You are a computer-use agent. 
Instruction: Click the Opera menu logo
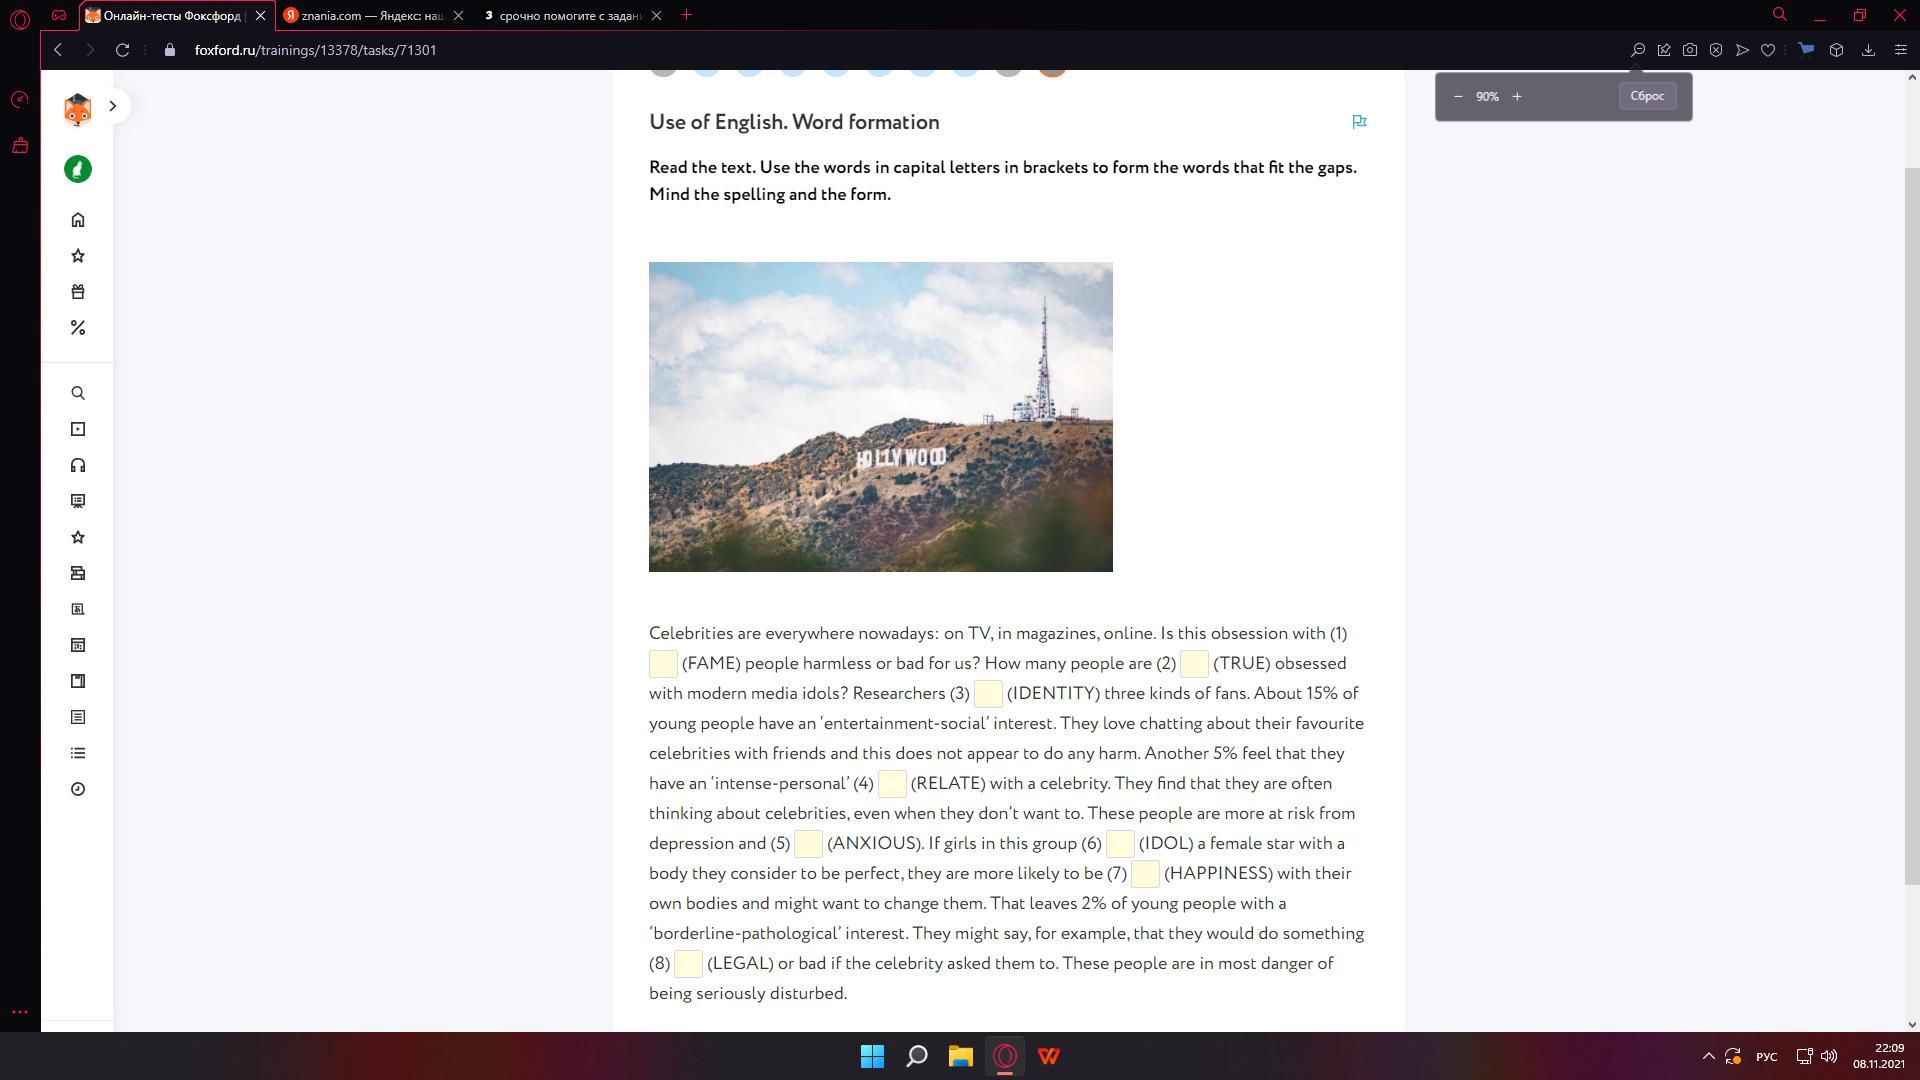(20, 18)
